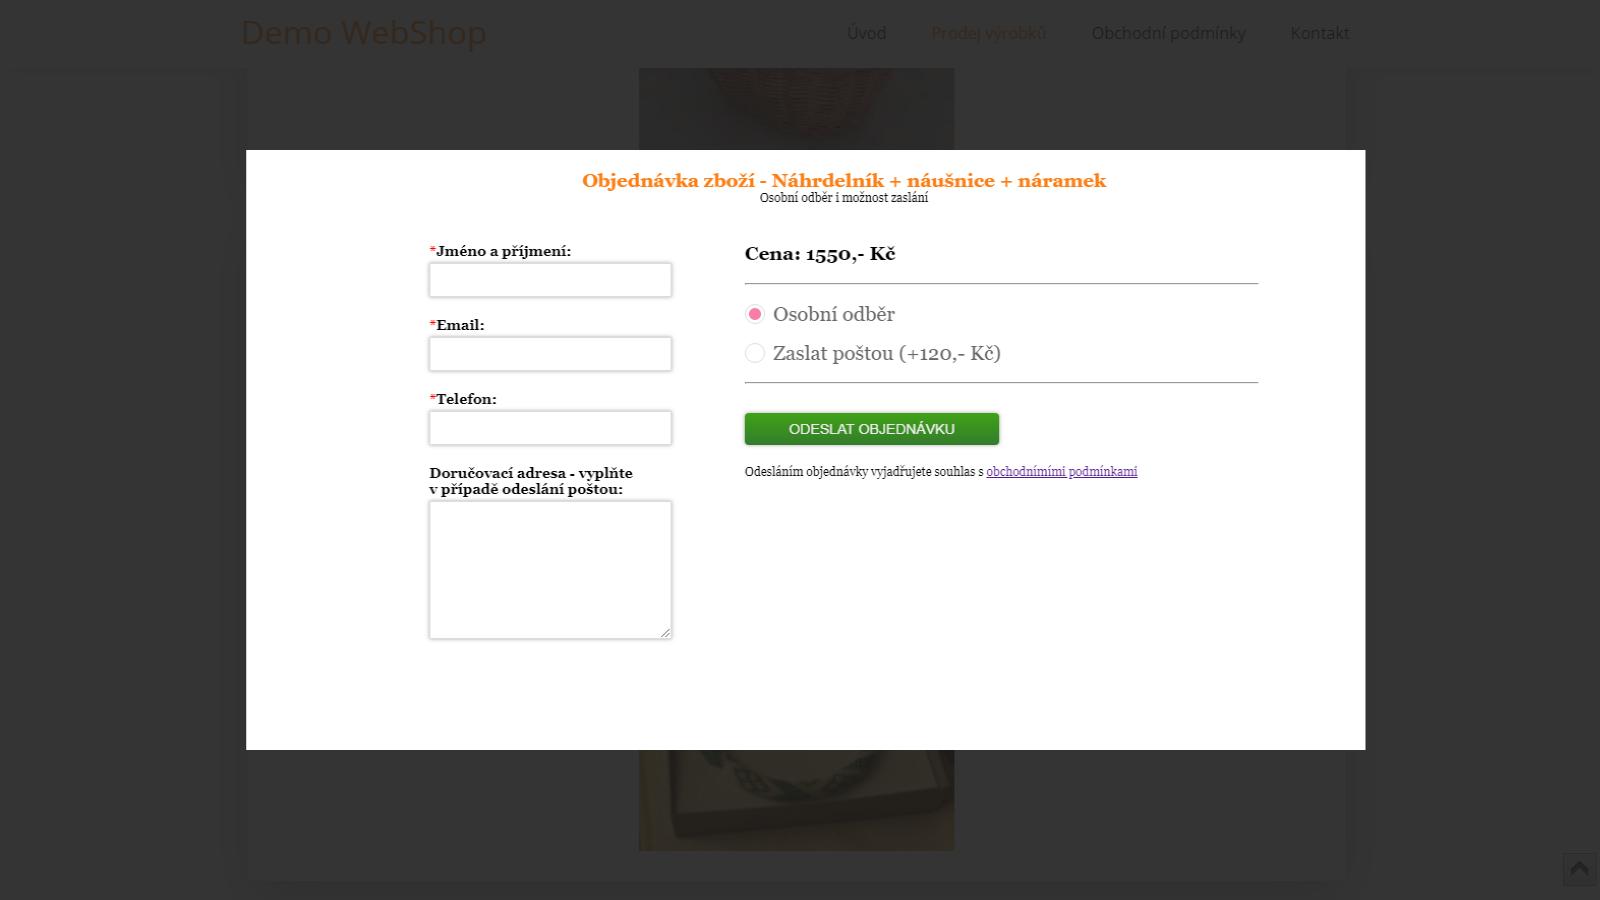Click the product image below the dialog
Image resolution: width=1600 pixels, height=900 pixels.
coord(796,800)
